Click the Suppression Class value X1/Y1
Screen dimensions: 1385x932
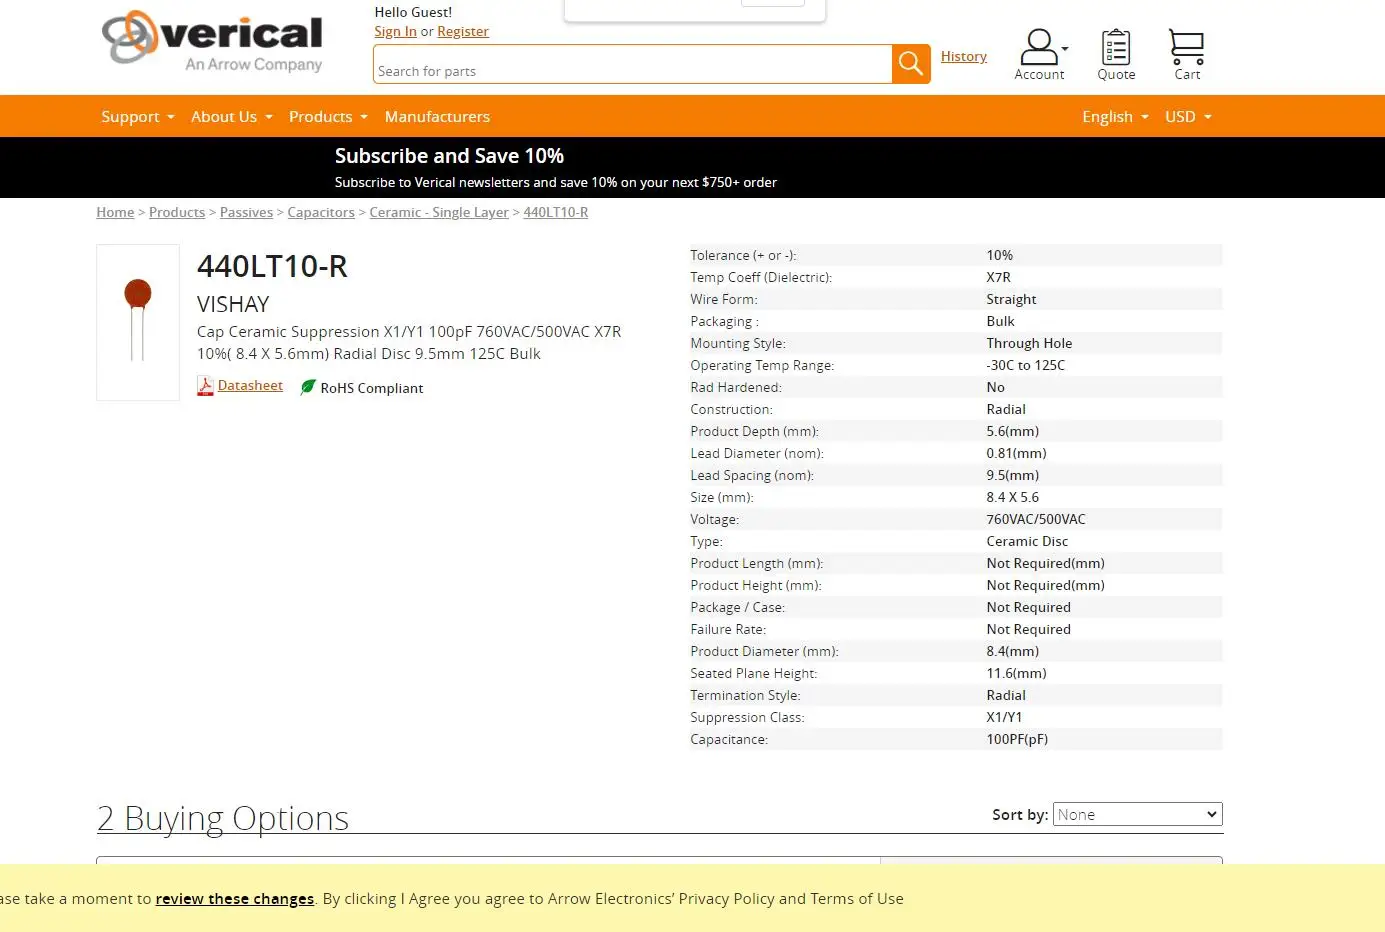1004,717
